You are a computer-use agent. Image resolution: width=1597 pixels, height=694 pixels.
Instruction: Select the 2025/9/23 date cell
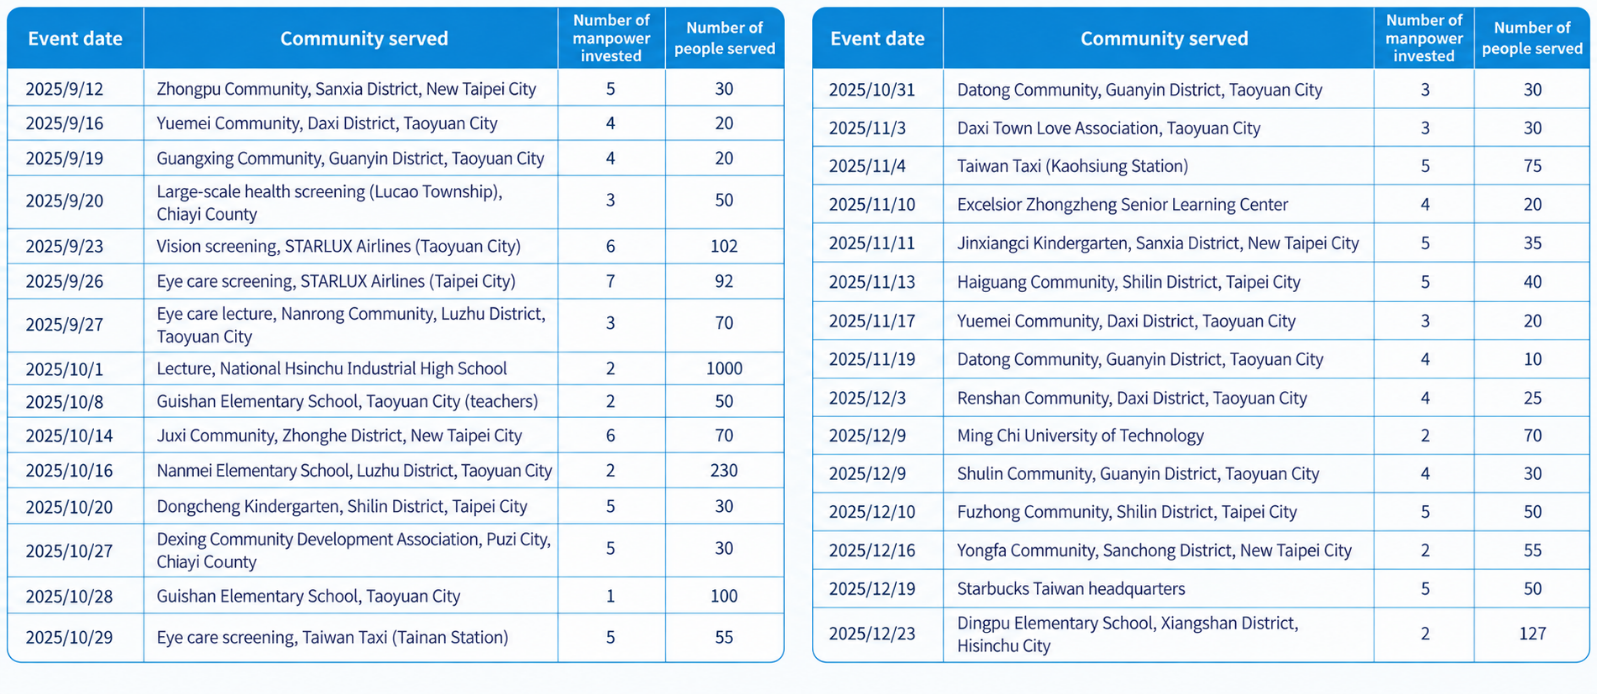[65, 246]
